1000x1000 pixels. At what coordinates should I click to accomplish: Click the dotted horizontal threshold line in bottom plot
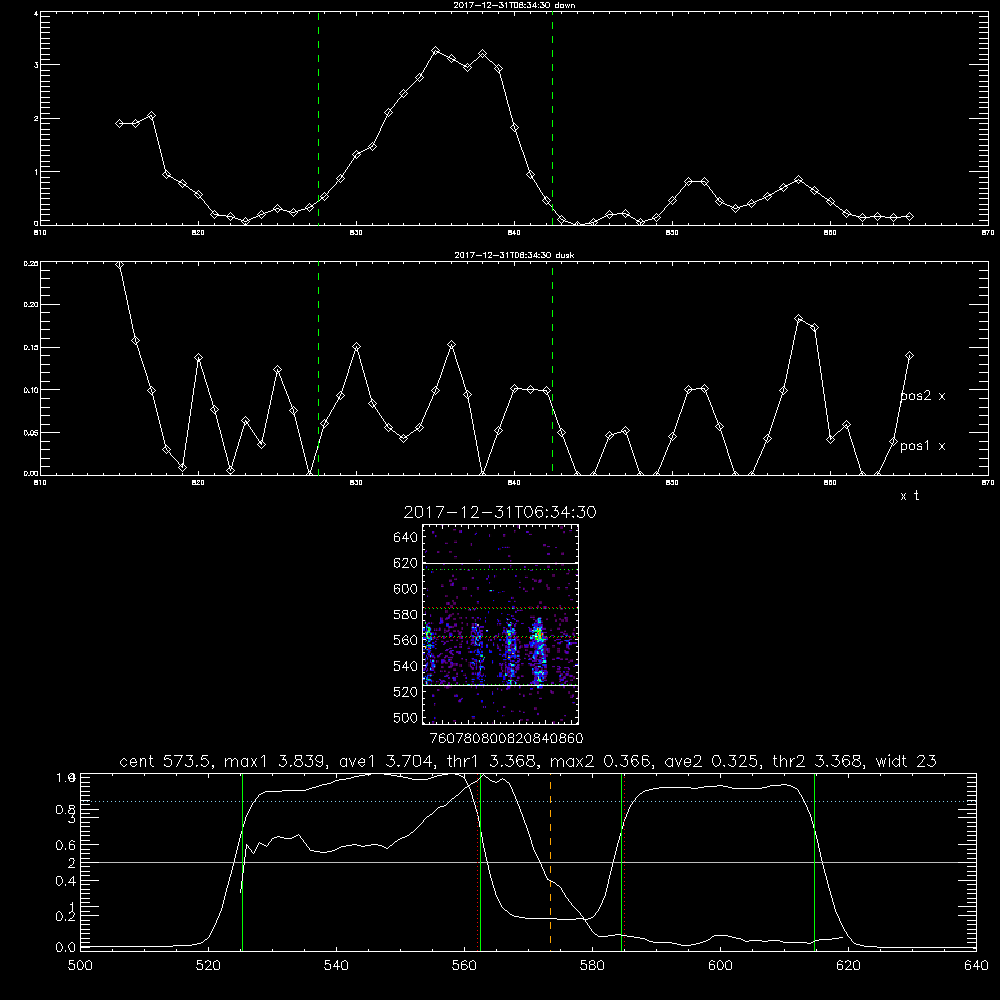(528, 802)
